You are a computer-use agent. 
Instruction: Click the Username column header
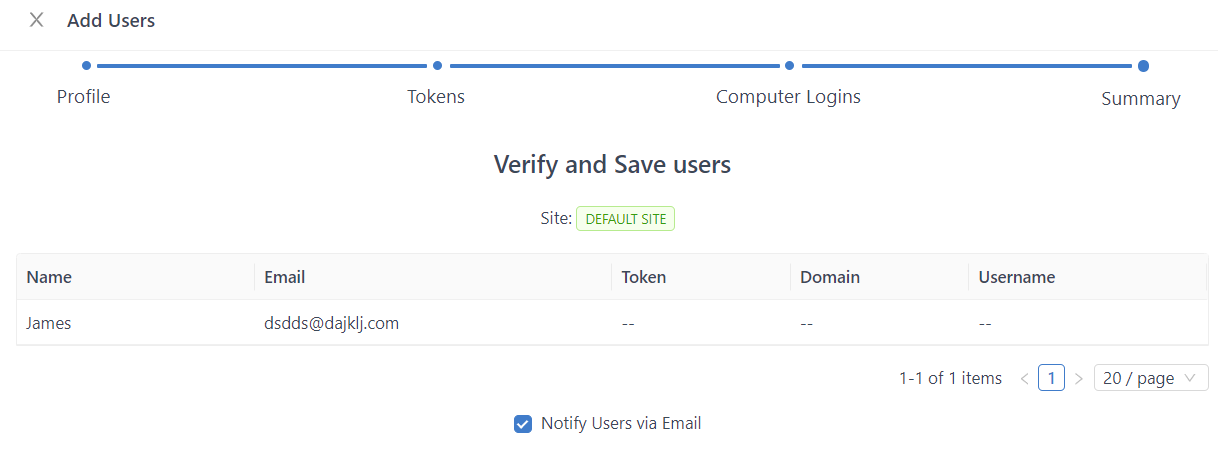(1016, 277)
